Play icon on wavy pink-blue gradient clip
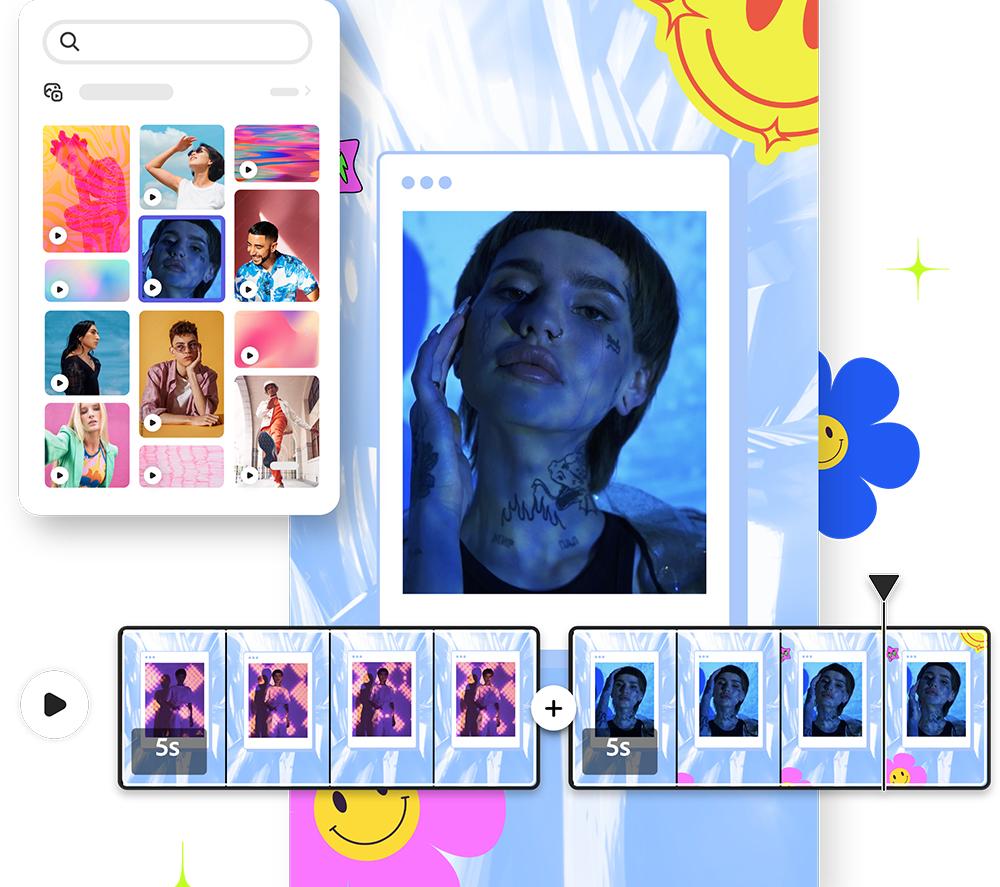The height and width of the screenshot is (887, 1000). 248,170
